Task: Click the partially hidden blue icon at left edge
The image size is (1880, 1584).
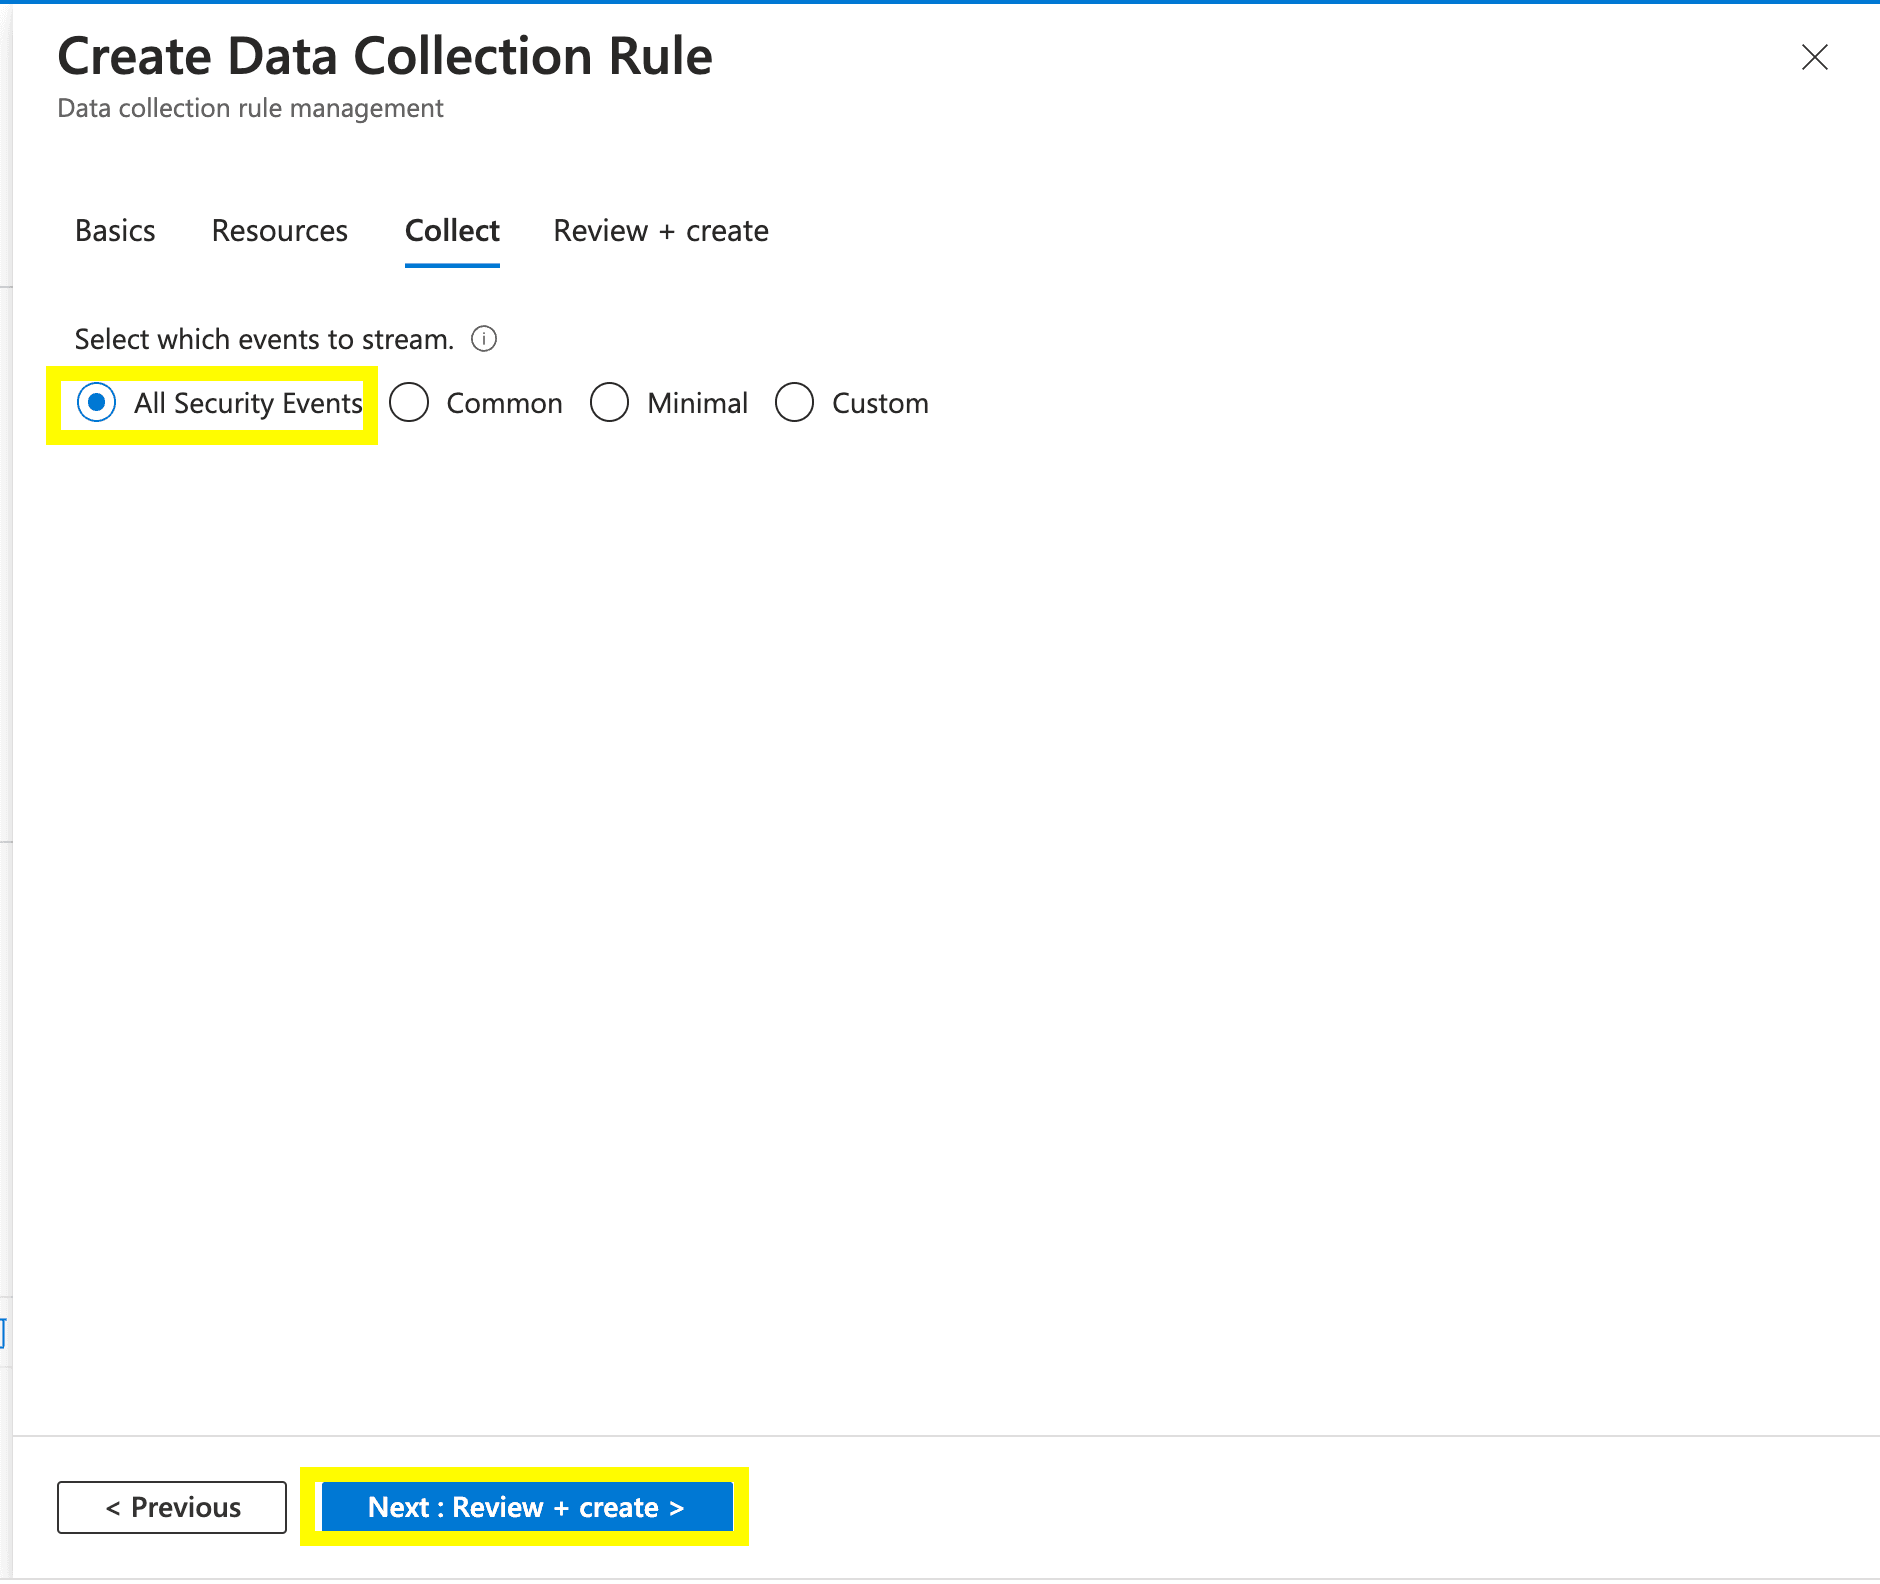Action: (x=3, y=1333)
